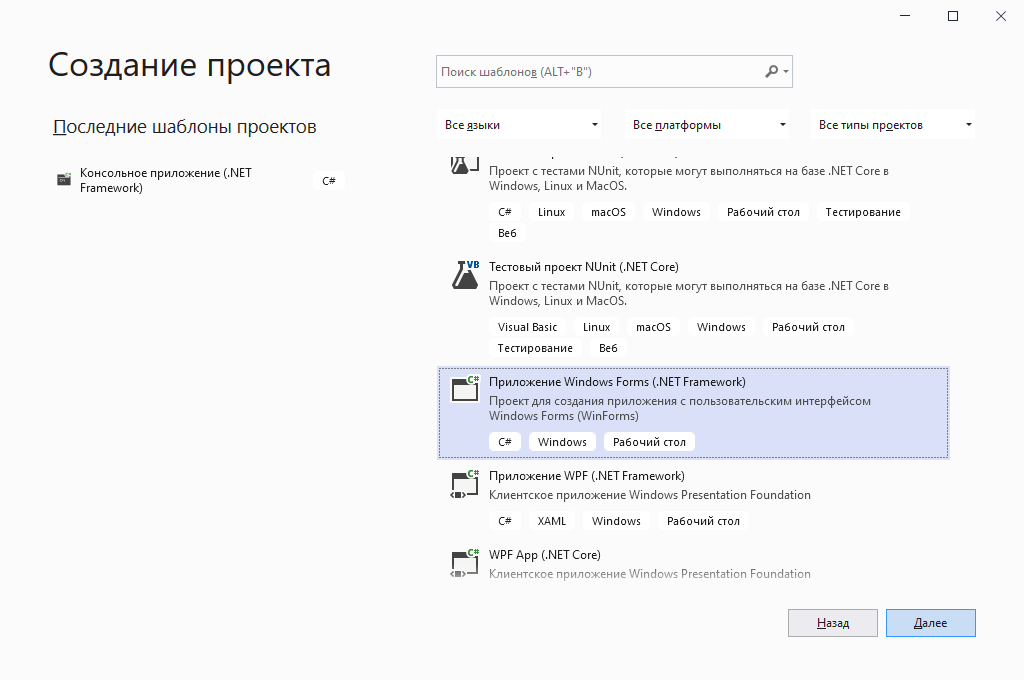Click the search magnifier icon in template search
This screenshot has height=680, width=1024.
pos(771,72)
